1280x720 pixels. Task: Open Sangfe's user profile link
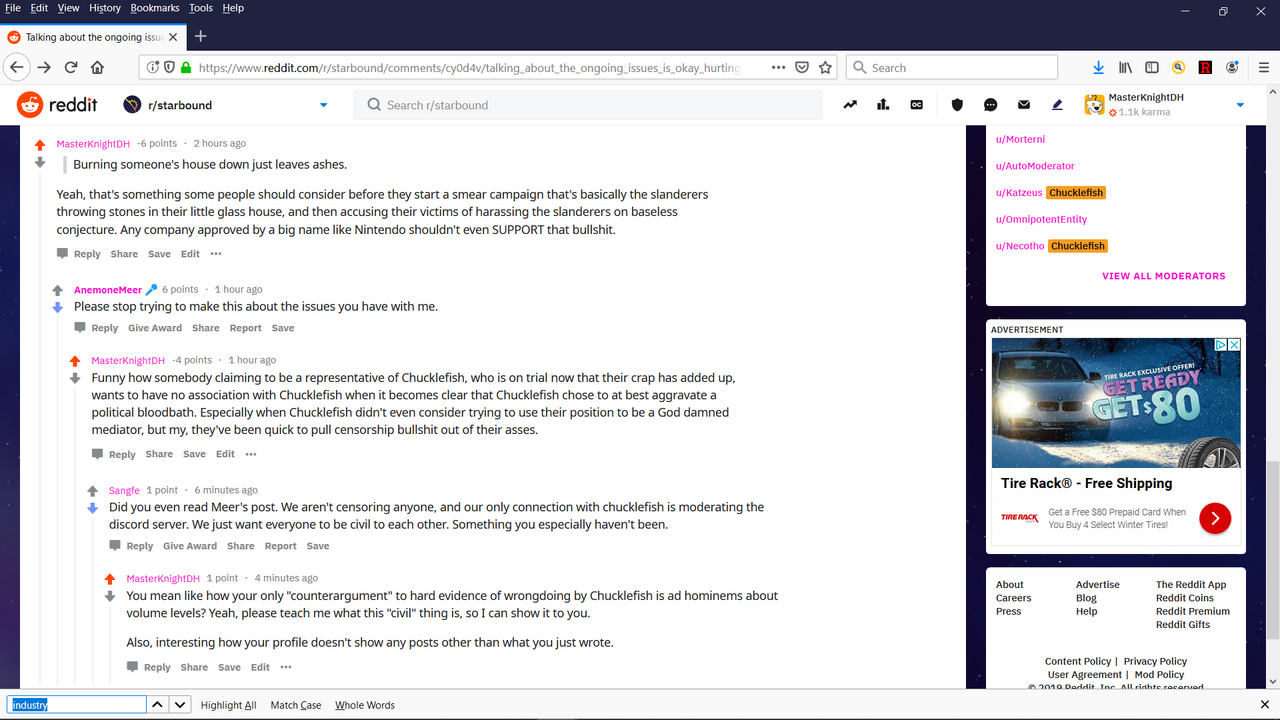[x=124, y=490]
